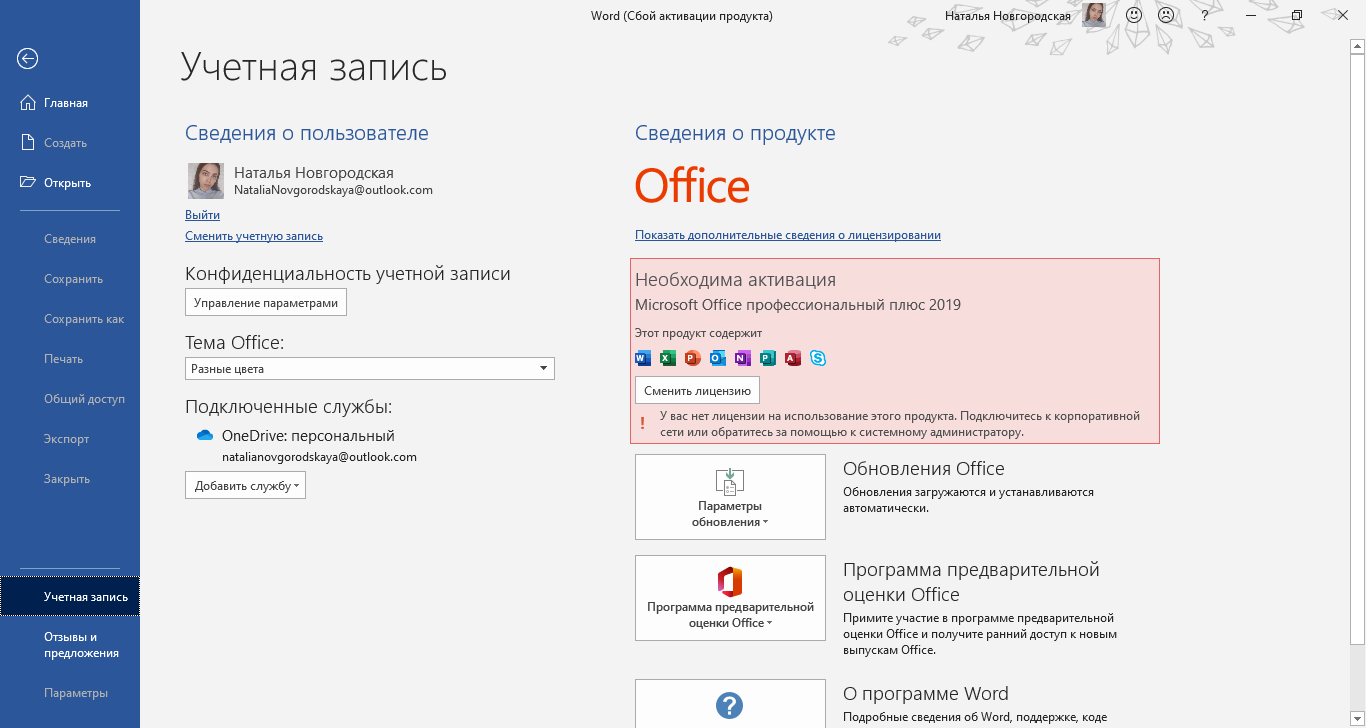
Task: Click Наталья Новгородская name in title bar
Action: pos(1008,15)
